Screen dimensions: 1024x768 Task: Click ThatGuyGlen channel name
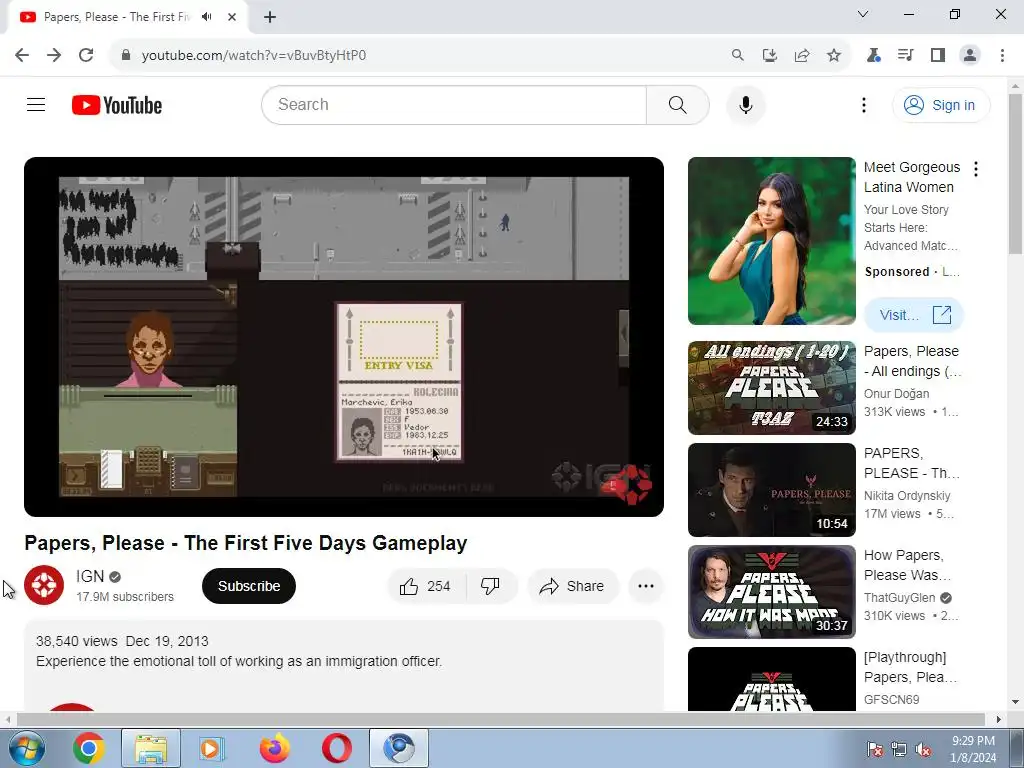[900, 598]
